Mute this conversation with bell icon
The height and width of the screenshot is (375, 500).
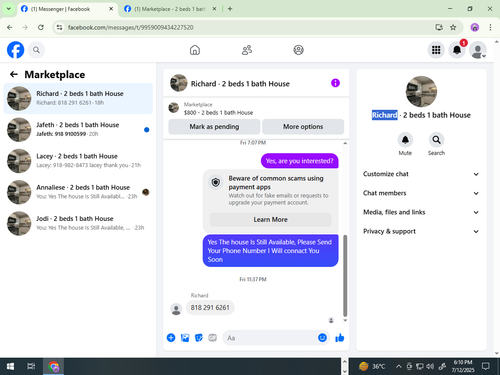(x=405, y=140)
